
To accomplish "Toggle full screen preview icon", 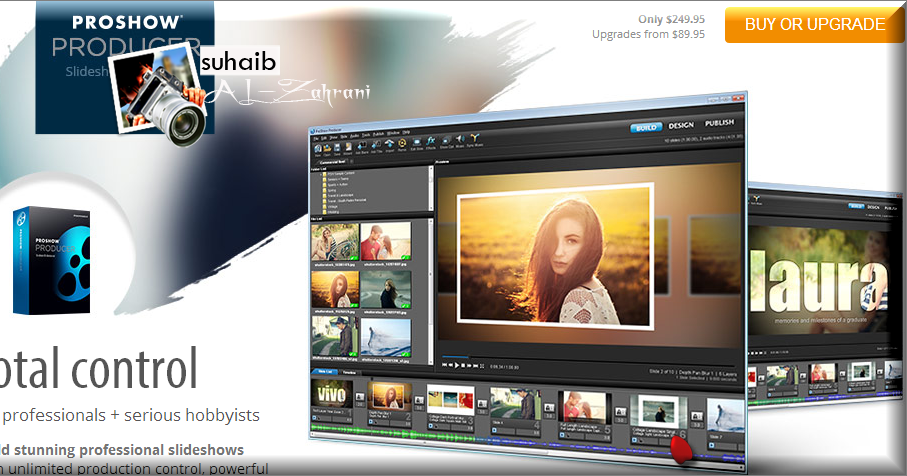I will 482,366.
